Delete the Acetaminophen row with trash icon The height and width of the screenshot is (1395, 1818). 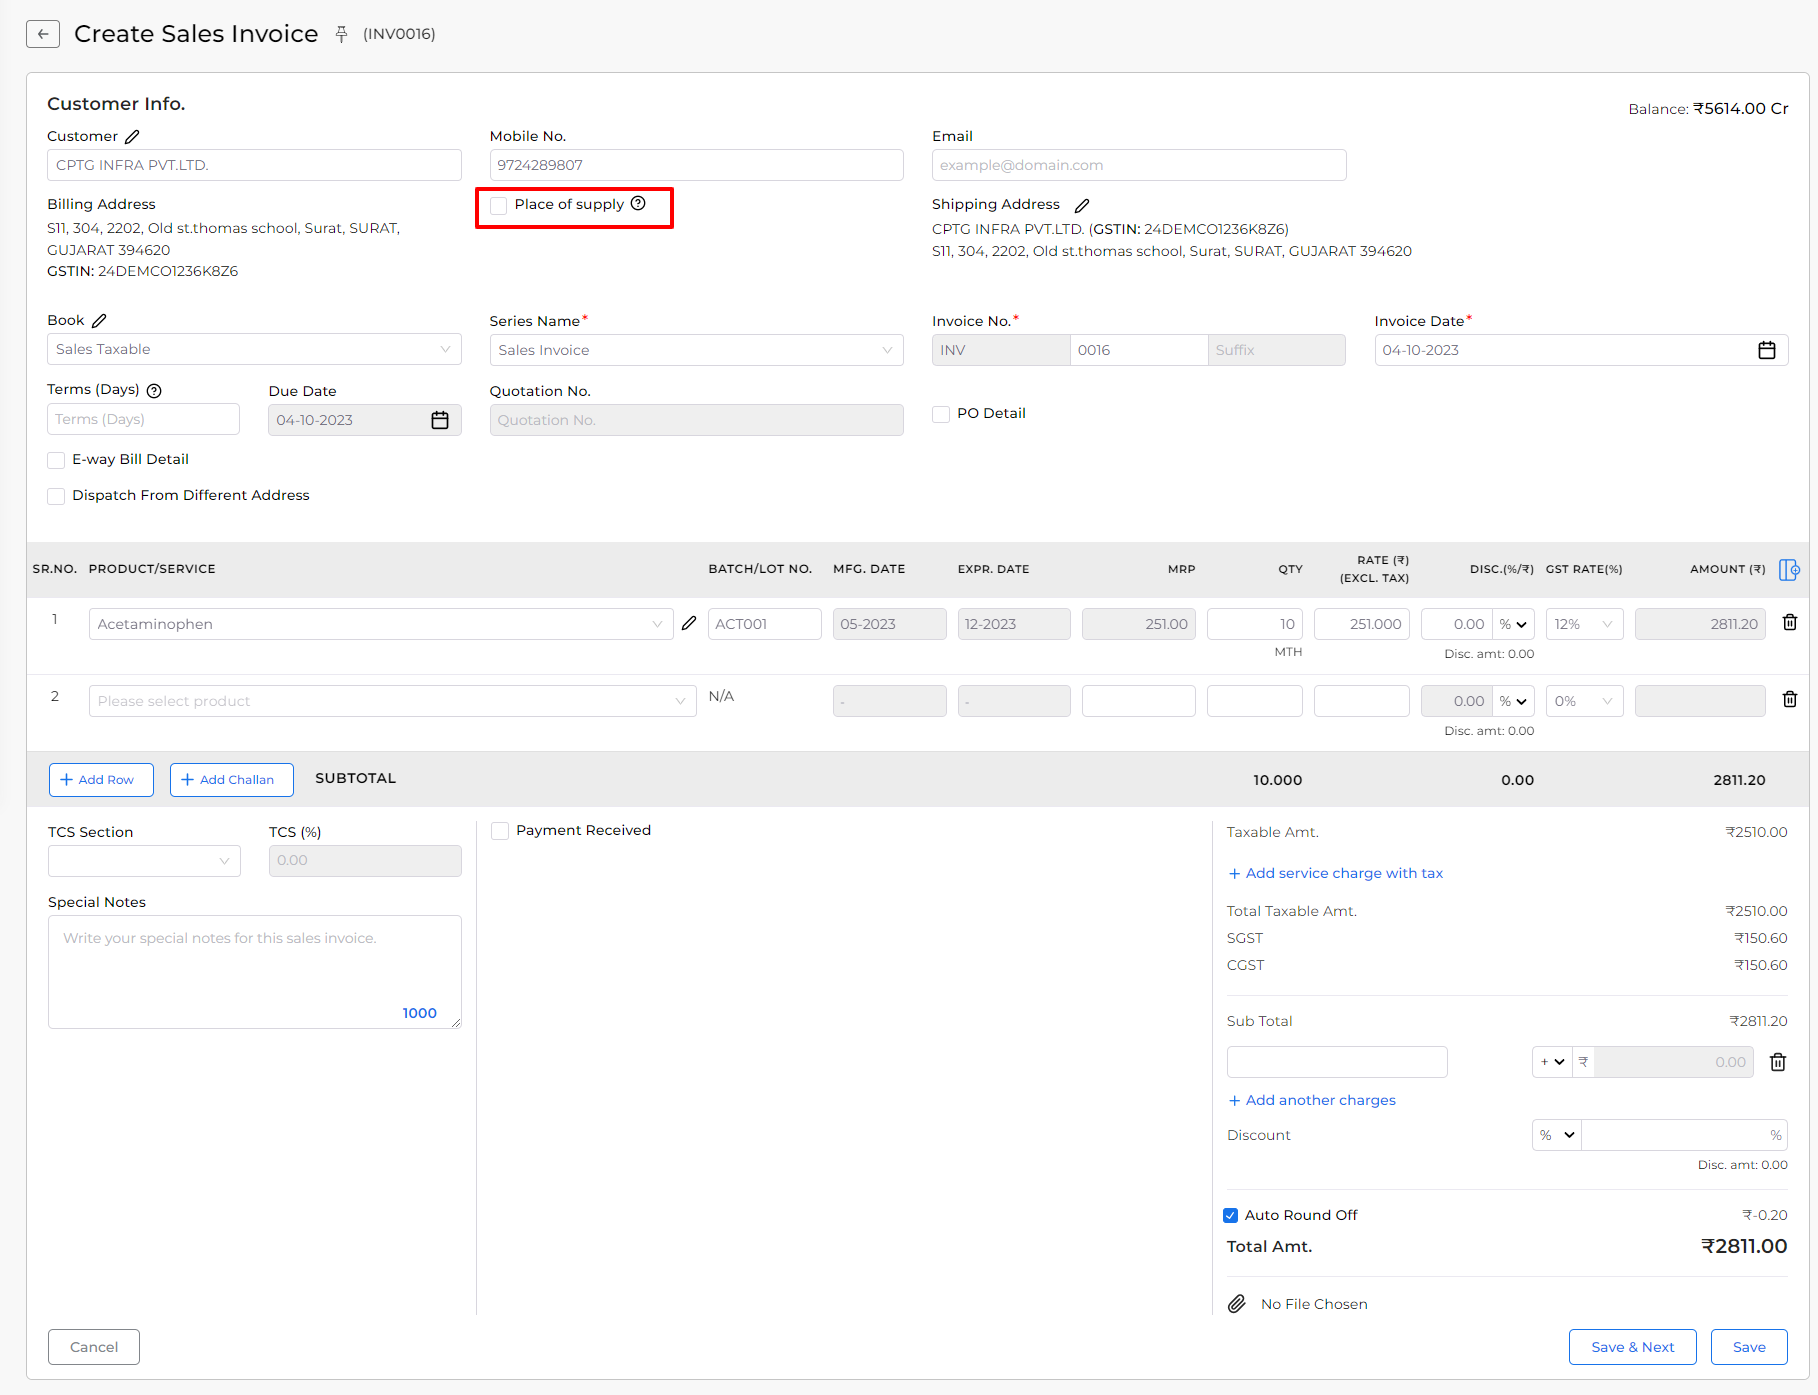coord(1790,622)
